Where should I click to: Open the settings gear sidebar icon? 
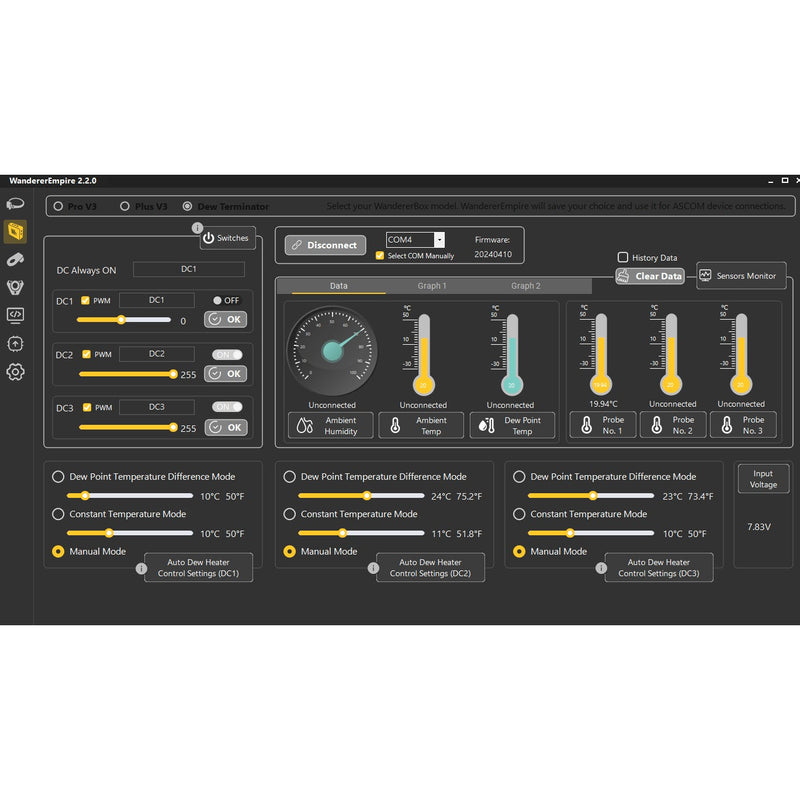(x=15, y=372)
